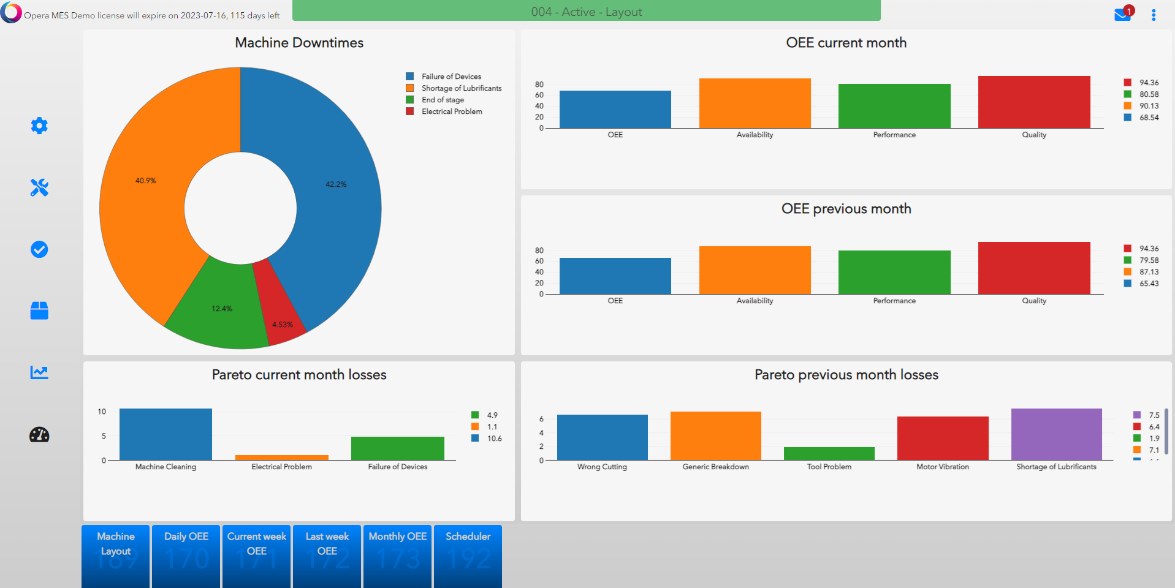Toggle Failure of Devices legend entry
1175x588 pixels.
(x=450, y=77)
